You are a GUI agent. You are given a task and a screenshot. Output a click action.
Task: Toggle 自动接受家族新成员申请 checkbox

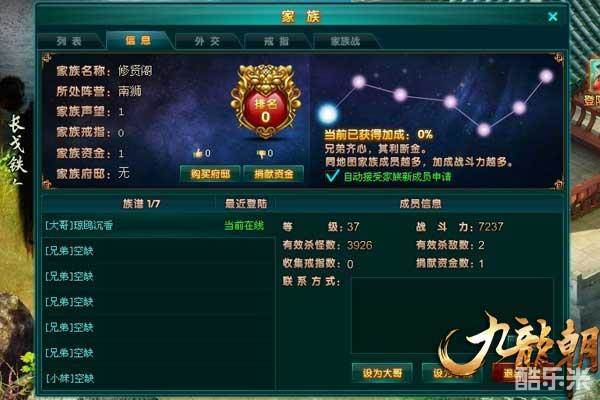coord(332,176)
